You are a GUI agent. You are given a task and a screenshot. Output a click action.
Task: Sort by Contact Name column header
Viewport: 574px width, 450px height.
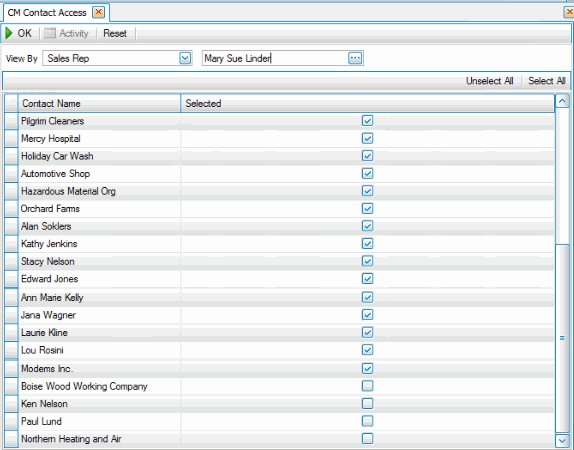pos(99,104)
